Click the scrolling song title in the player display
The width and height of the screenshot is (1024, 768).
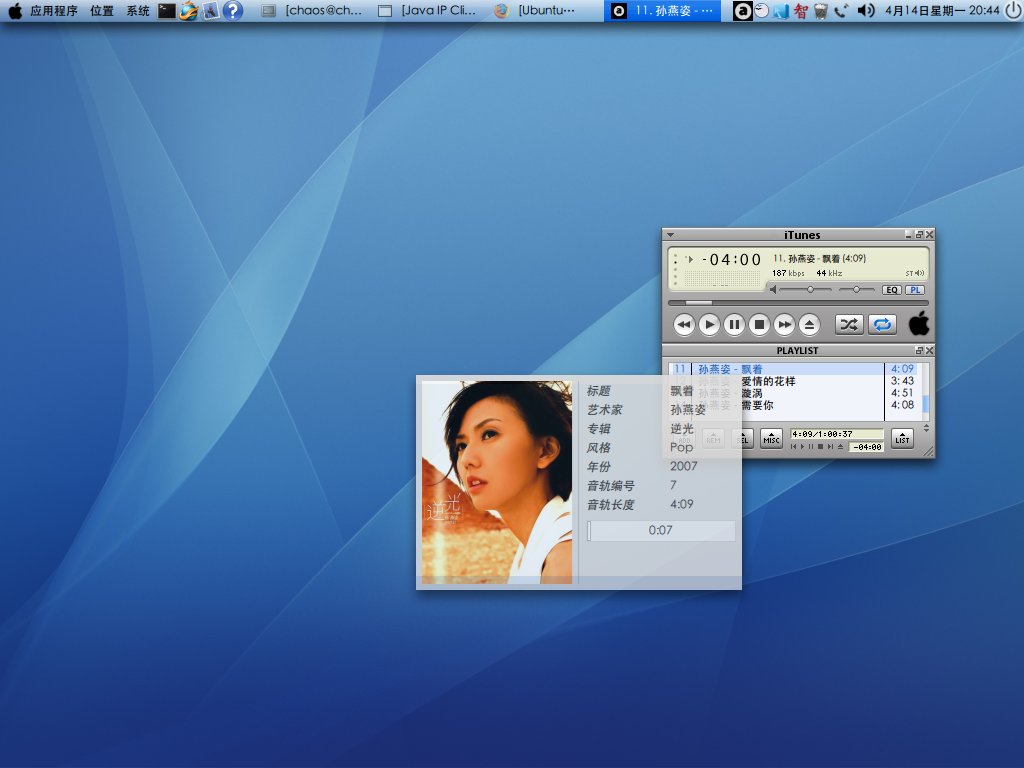820,259
